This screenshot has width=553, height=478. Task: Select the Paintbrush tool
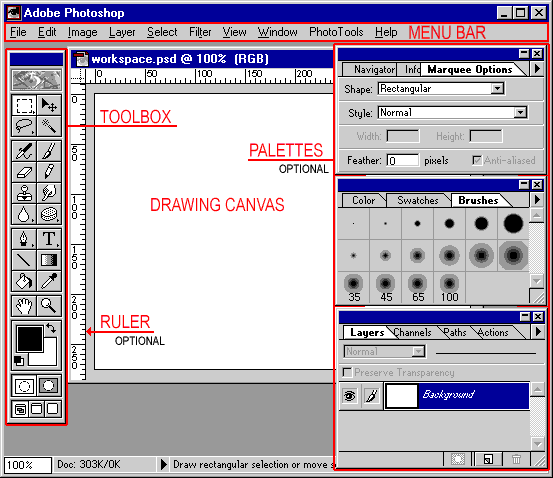[x=49, y=151]
